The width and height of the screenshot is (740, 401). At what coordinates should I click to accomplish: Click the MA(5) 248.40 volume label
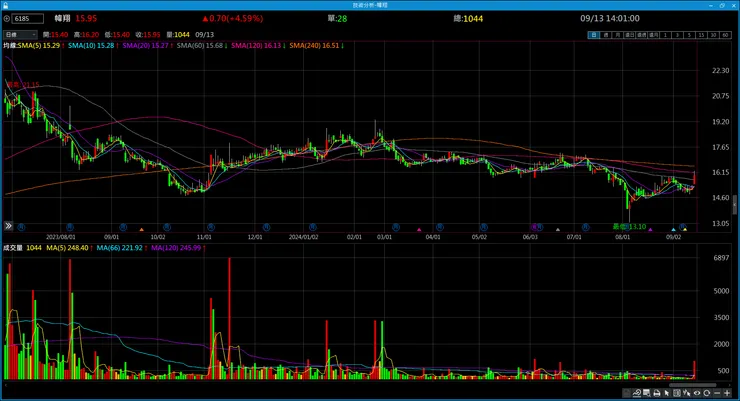67,248
